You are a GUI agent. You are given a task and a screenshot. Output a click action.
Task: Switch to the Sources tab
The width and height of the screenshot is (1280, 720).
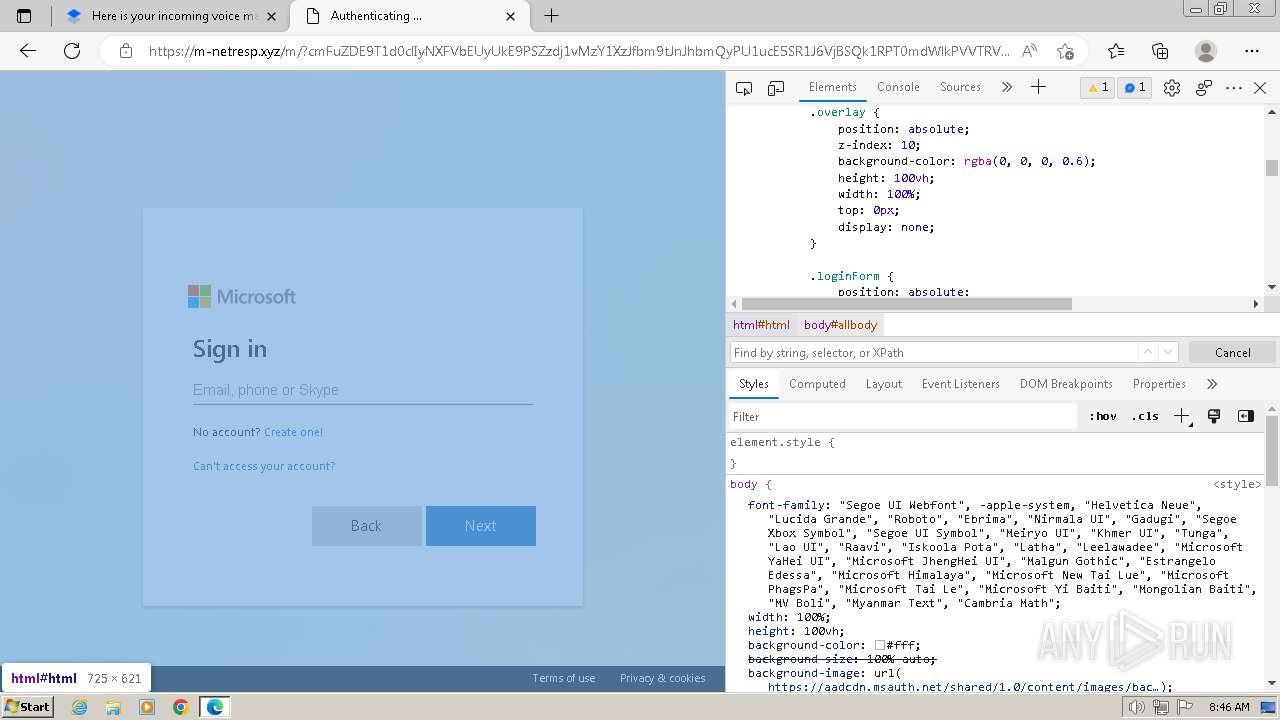point(960,87)
